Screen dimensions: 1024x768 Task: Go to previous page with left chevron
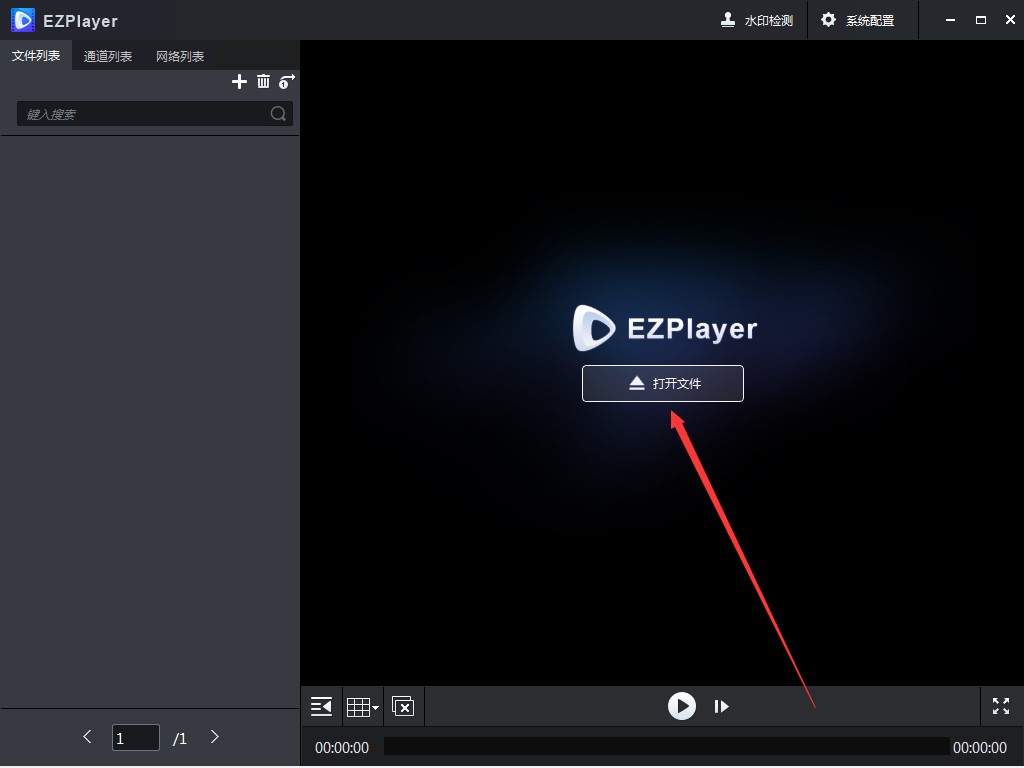coord(87,737)
